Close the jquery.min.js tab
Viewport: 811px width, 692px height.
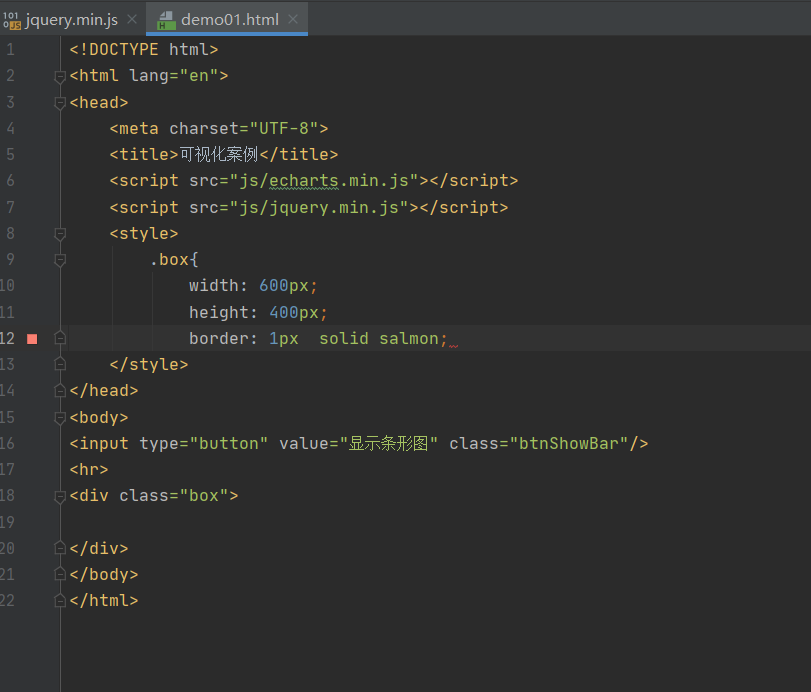click(132, 20)
